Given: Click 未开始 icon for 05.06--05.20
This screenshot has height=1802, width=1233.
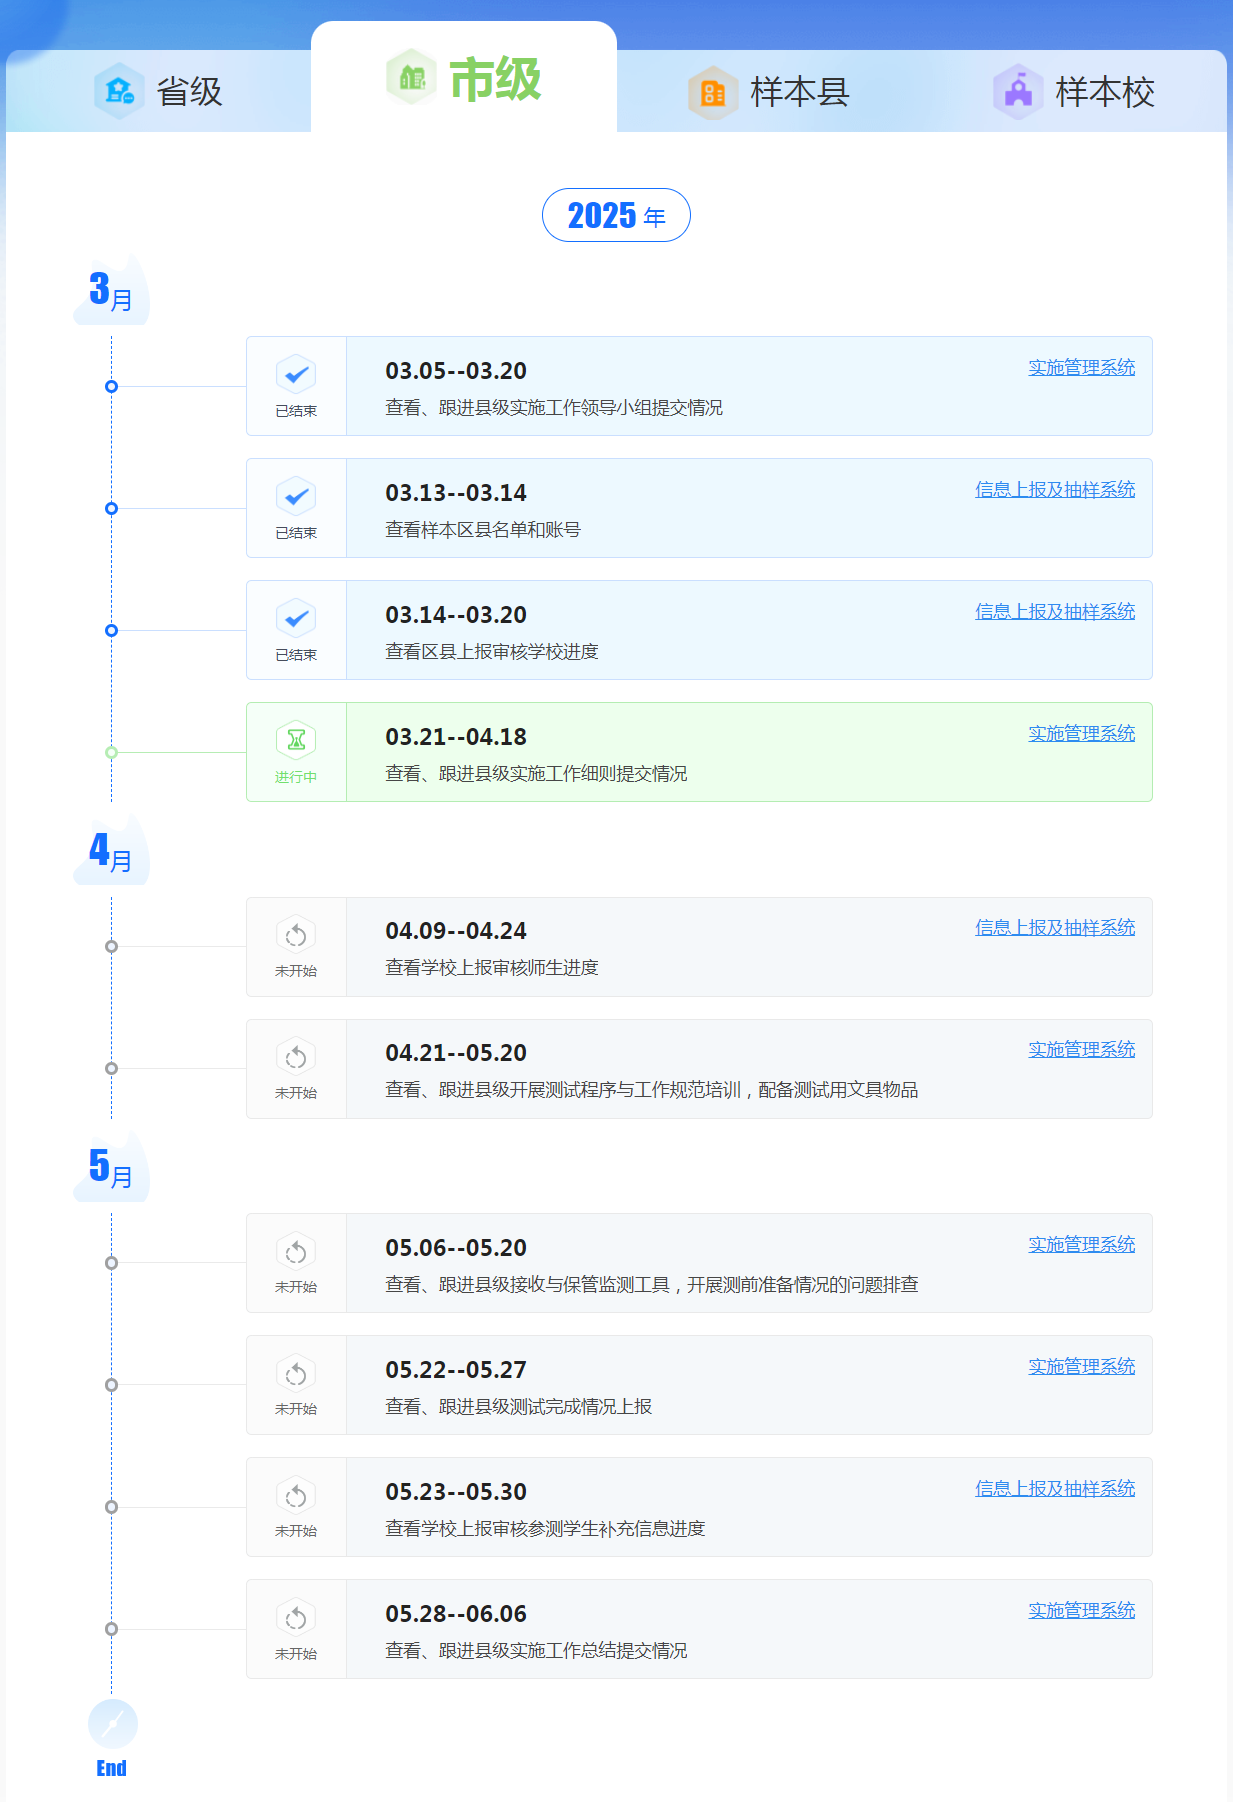Looking at the screenshot, I should pyautogui.click(x=296, y=1252).
